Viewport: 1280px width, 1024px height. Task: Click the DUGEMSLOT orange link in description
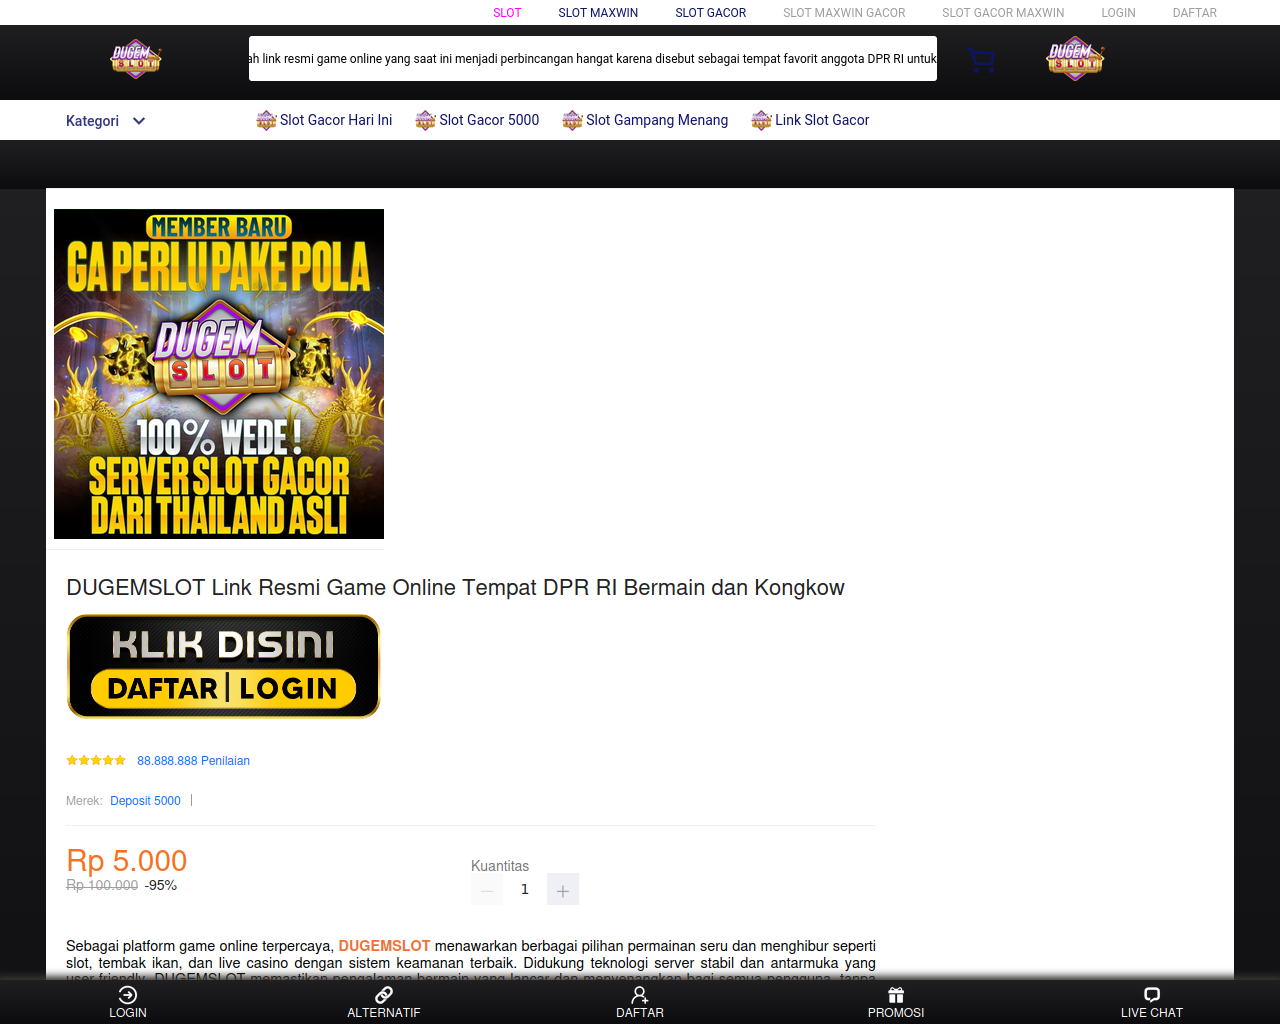[x=384, y=946]
